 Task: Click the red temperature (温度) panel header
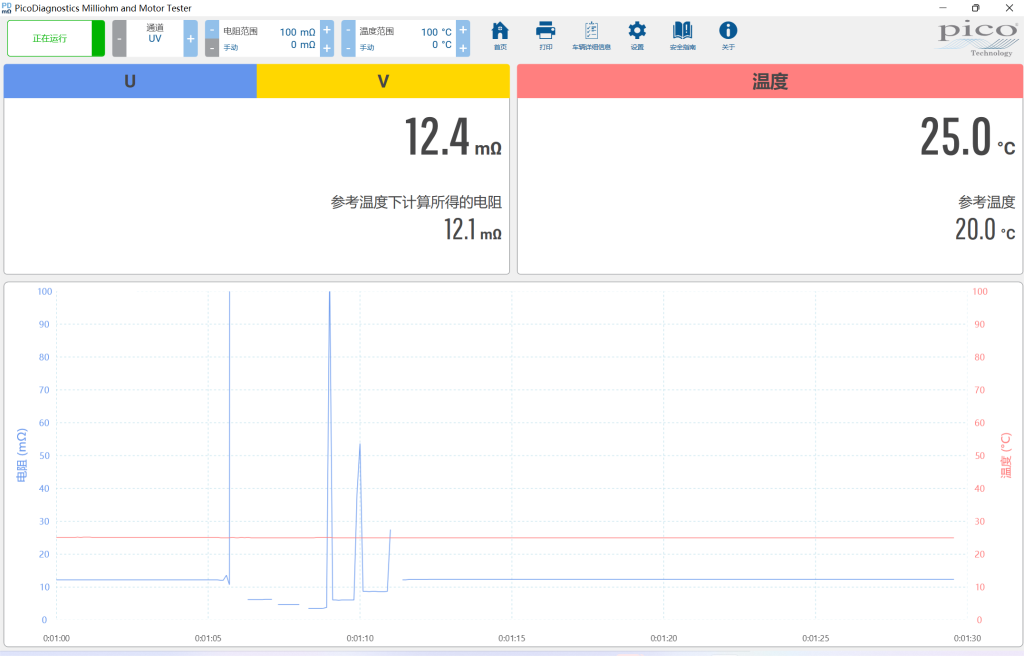(x=770, y=81)
